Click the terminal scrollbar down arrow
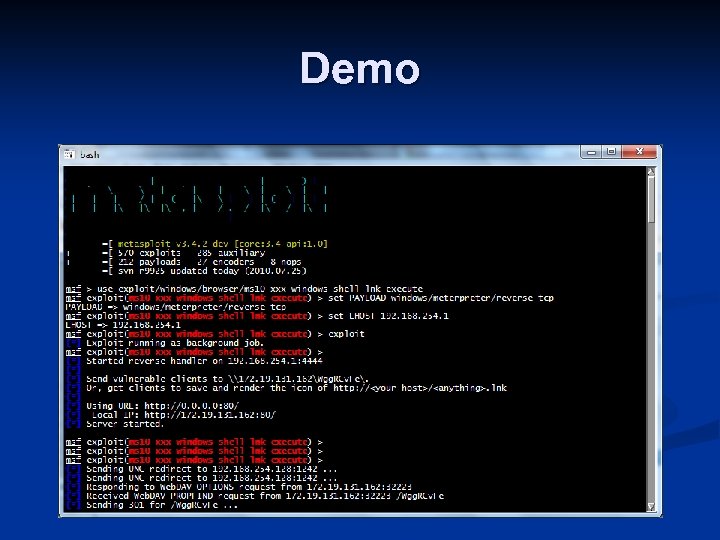This screenshot has width=720, height=540. (x=651, y=506)
